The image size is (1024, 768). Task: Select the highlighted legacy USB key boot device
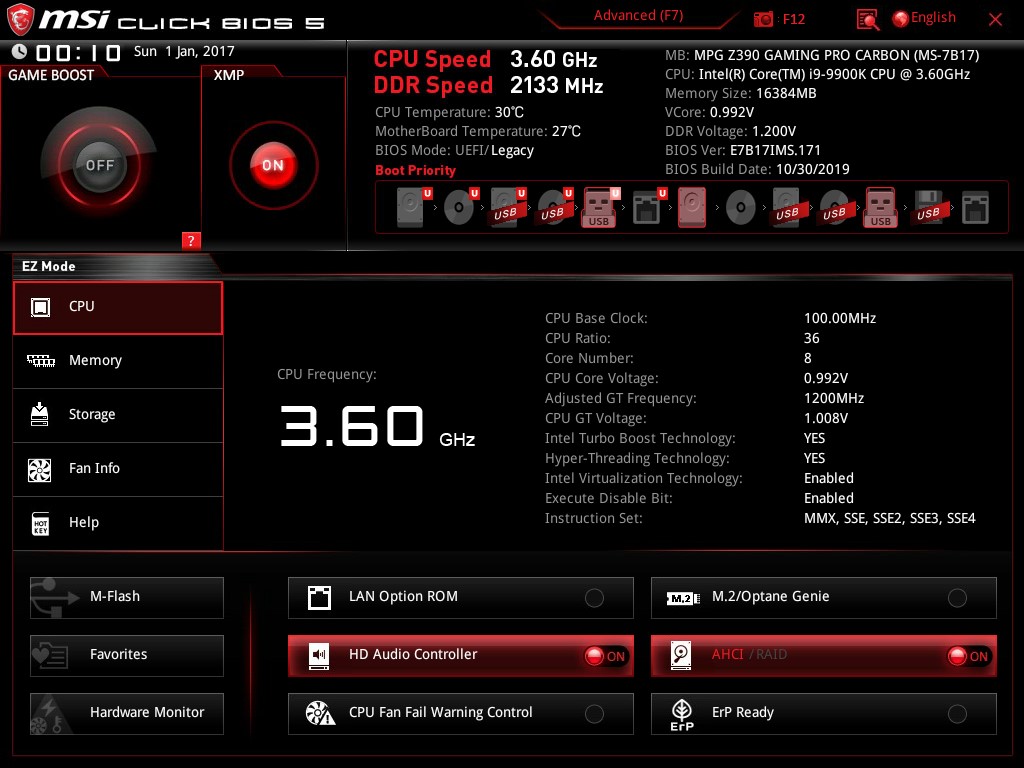(x=881, y=207)
